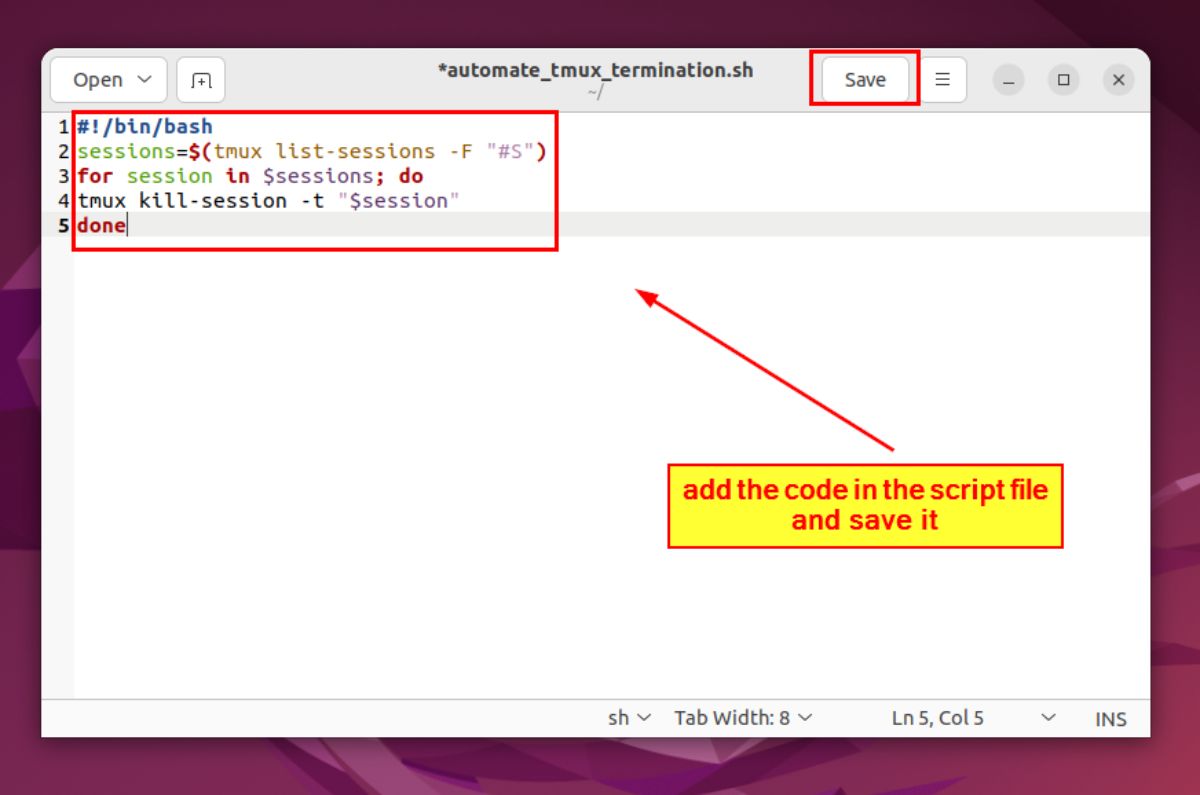The height and width of the screenshot is (795, 1200).
Task: Open the hamburger menu icon
Action: tap(942, 80)
